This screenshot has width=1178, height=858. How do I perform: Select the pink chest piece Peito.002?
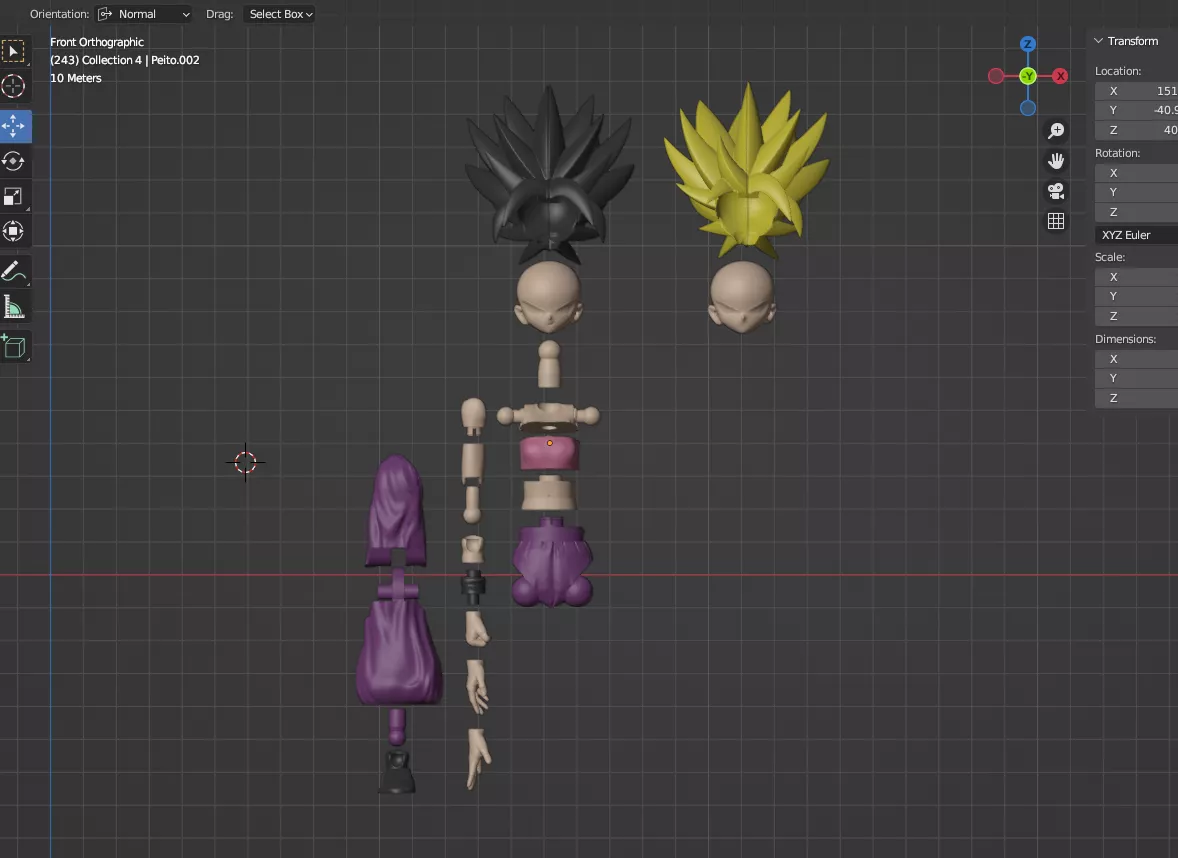tap(549, 453)
